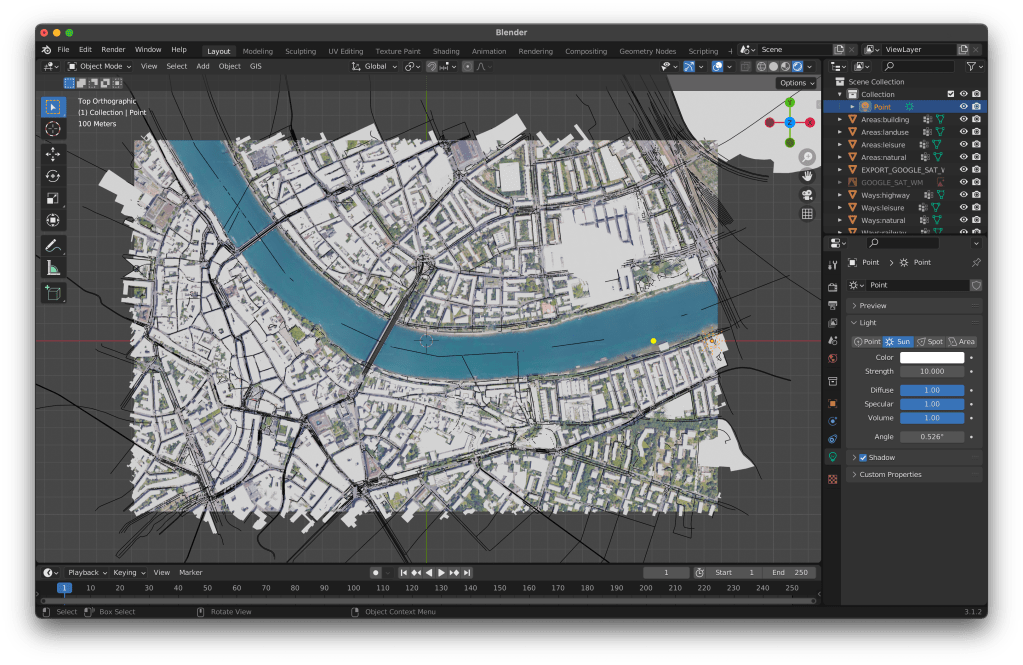The width and height of the screenshot is (1023, 665).
Task: Open the Sculpting workspace tab
Action: click(300, 51)
